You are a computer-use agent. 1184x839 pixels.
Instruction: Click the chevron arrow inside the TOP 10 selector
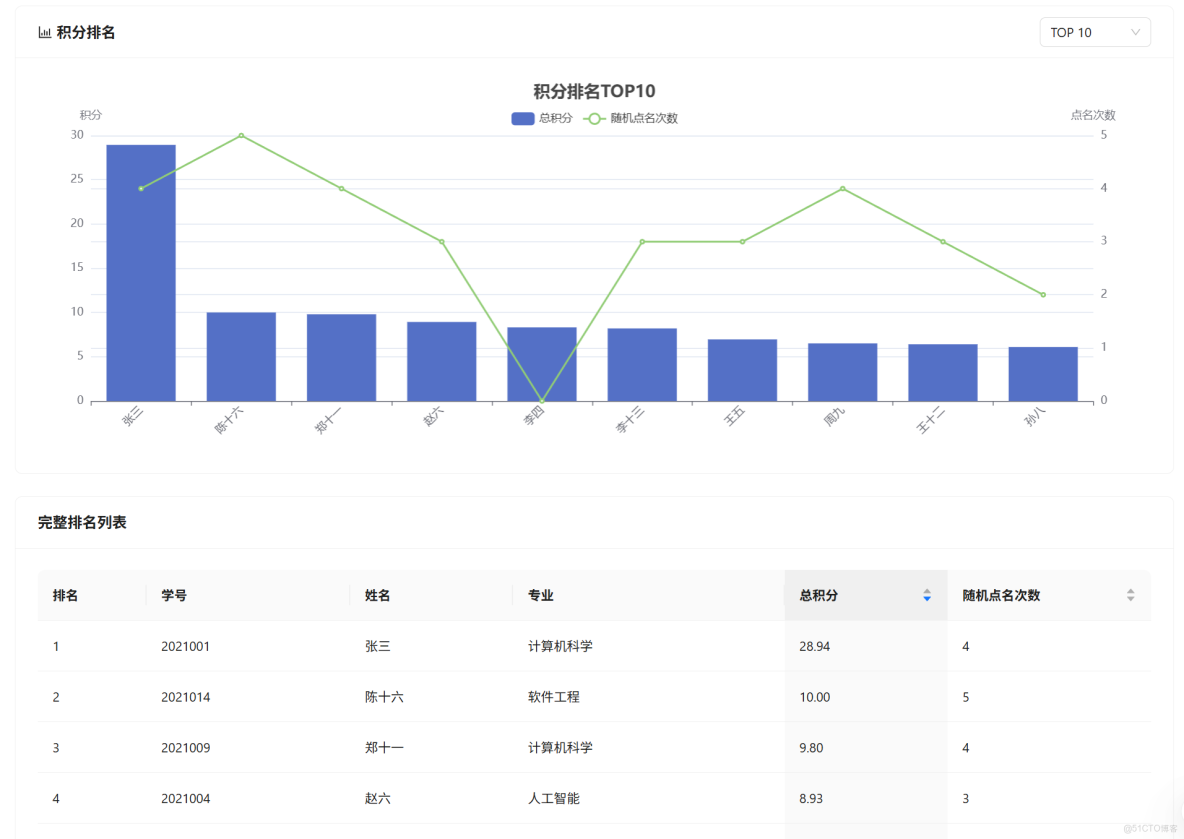1137,32
